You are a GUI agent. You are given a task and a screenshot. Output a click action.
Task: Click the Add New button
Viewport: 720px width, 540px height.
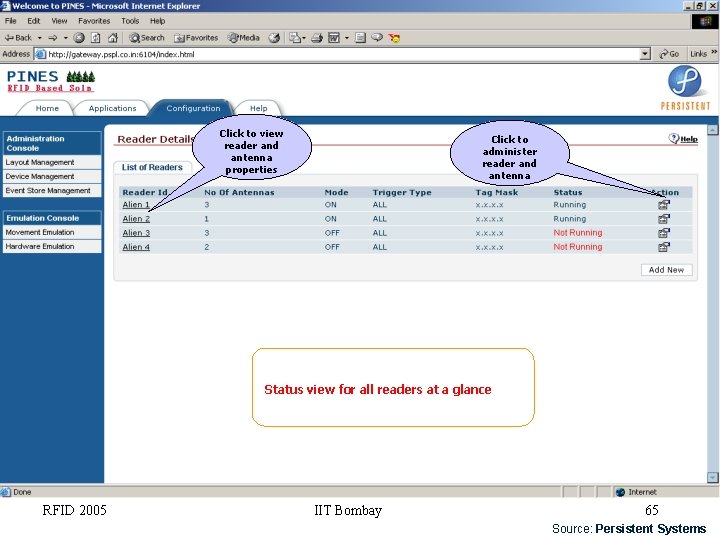point(666,270)
